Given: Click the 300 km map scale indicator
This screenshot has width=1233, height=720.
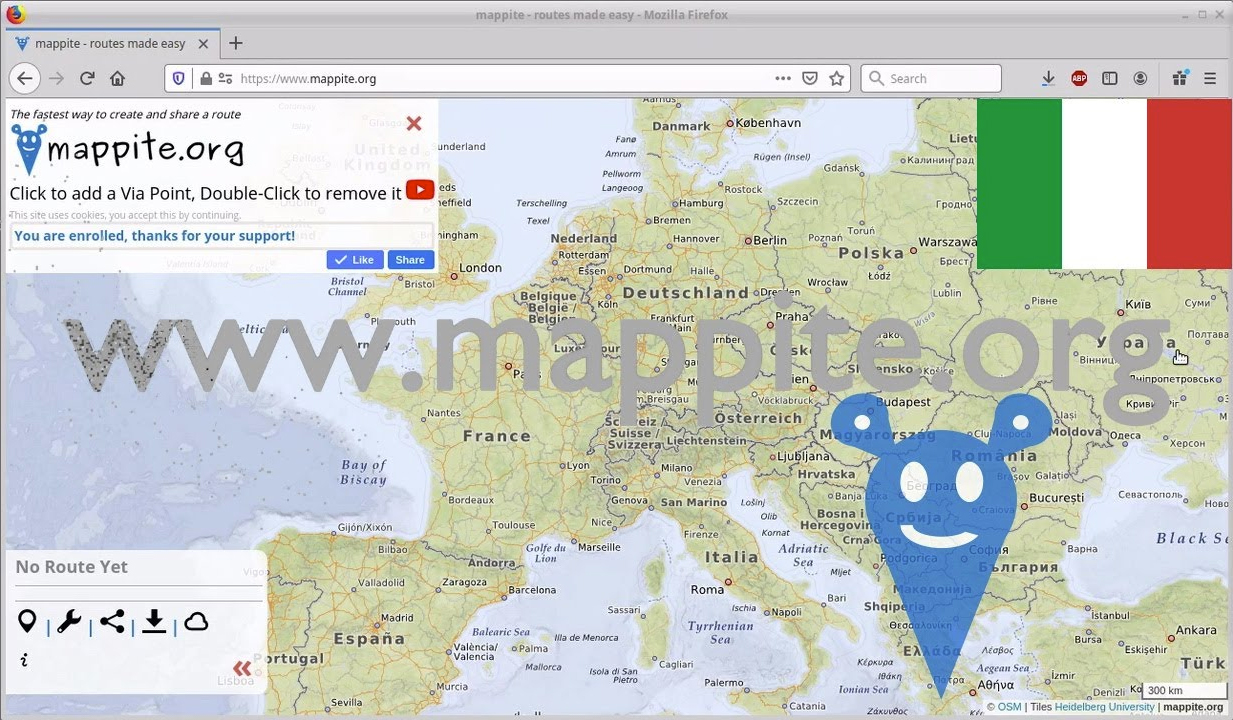Looking at the screenshot, I should pyautogui.click(x=1185, y=690).
